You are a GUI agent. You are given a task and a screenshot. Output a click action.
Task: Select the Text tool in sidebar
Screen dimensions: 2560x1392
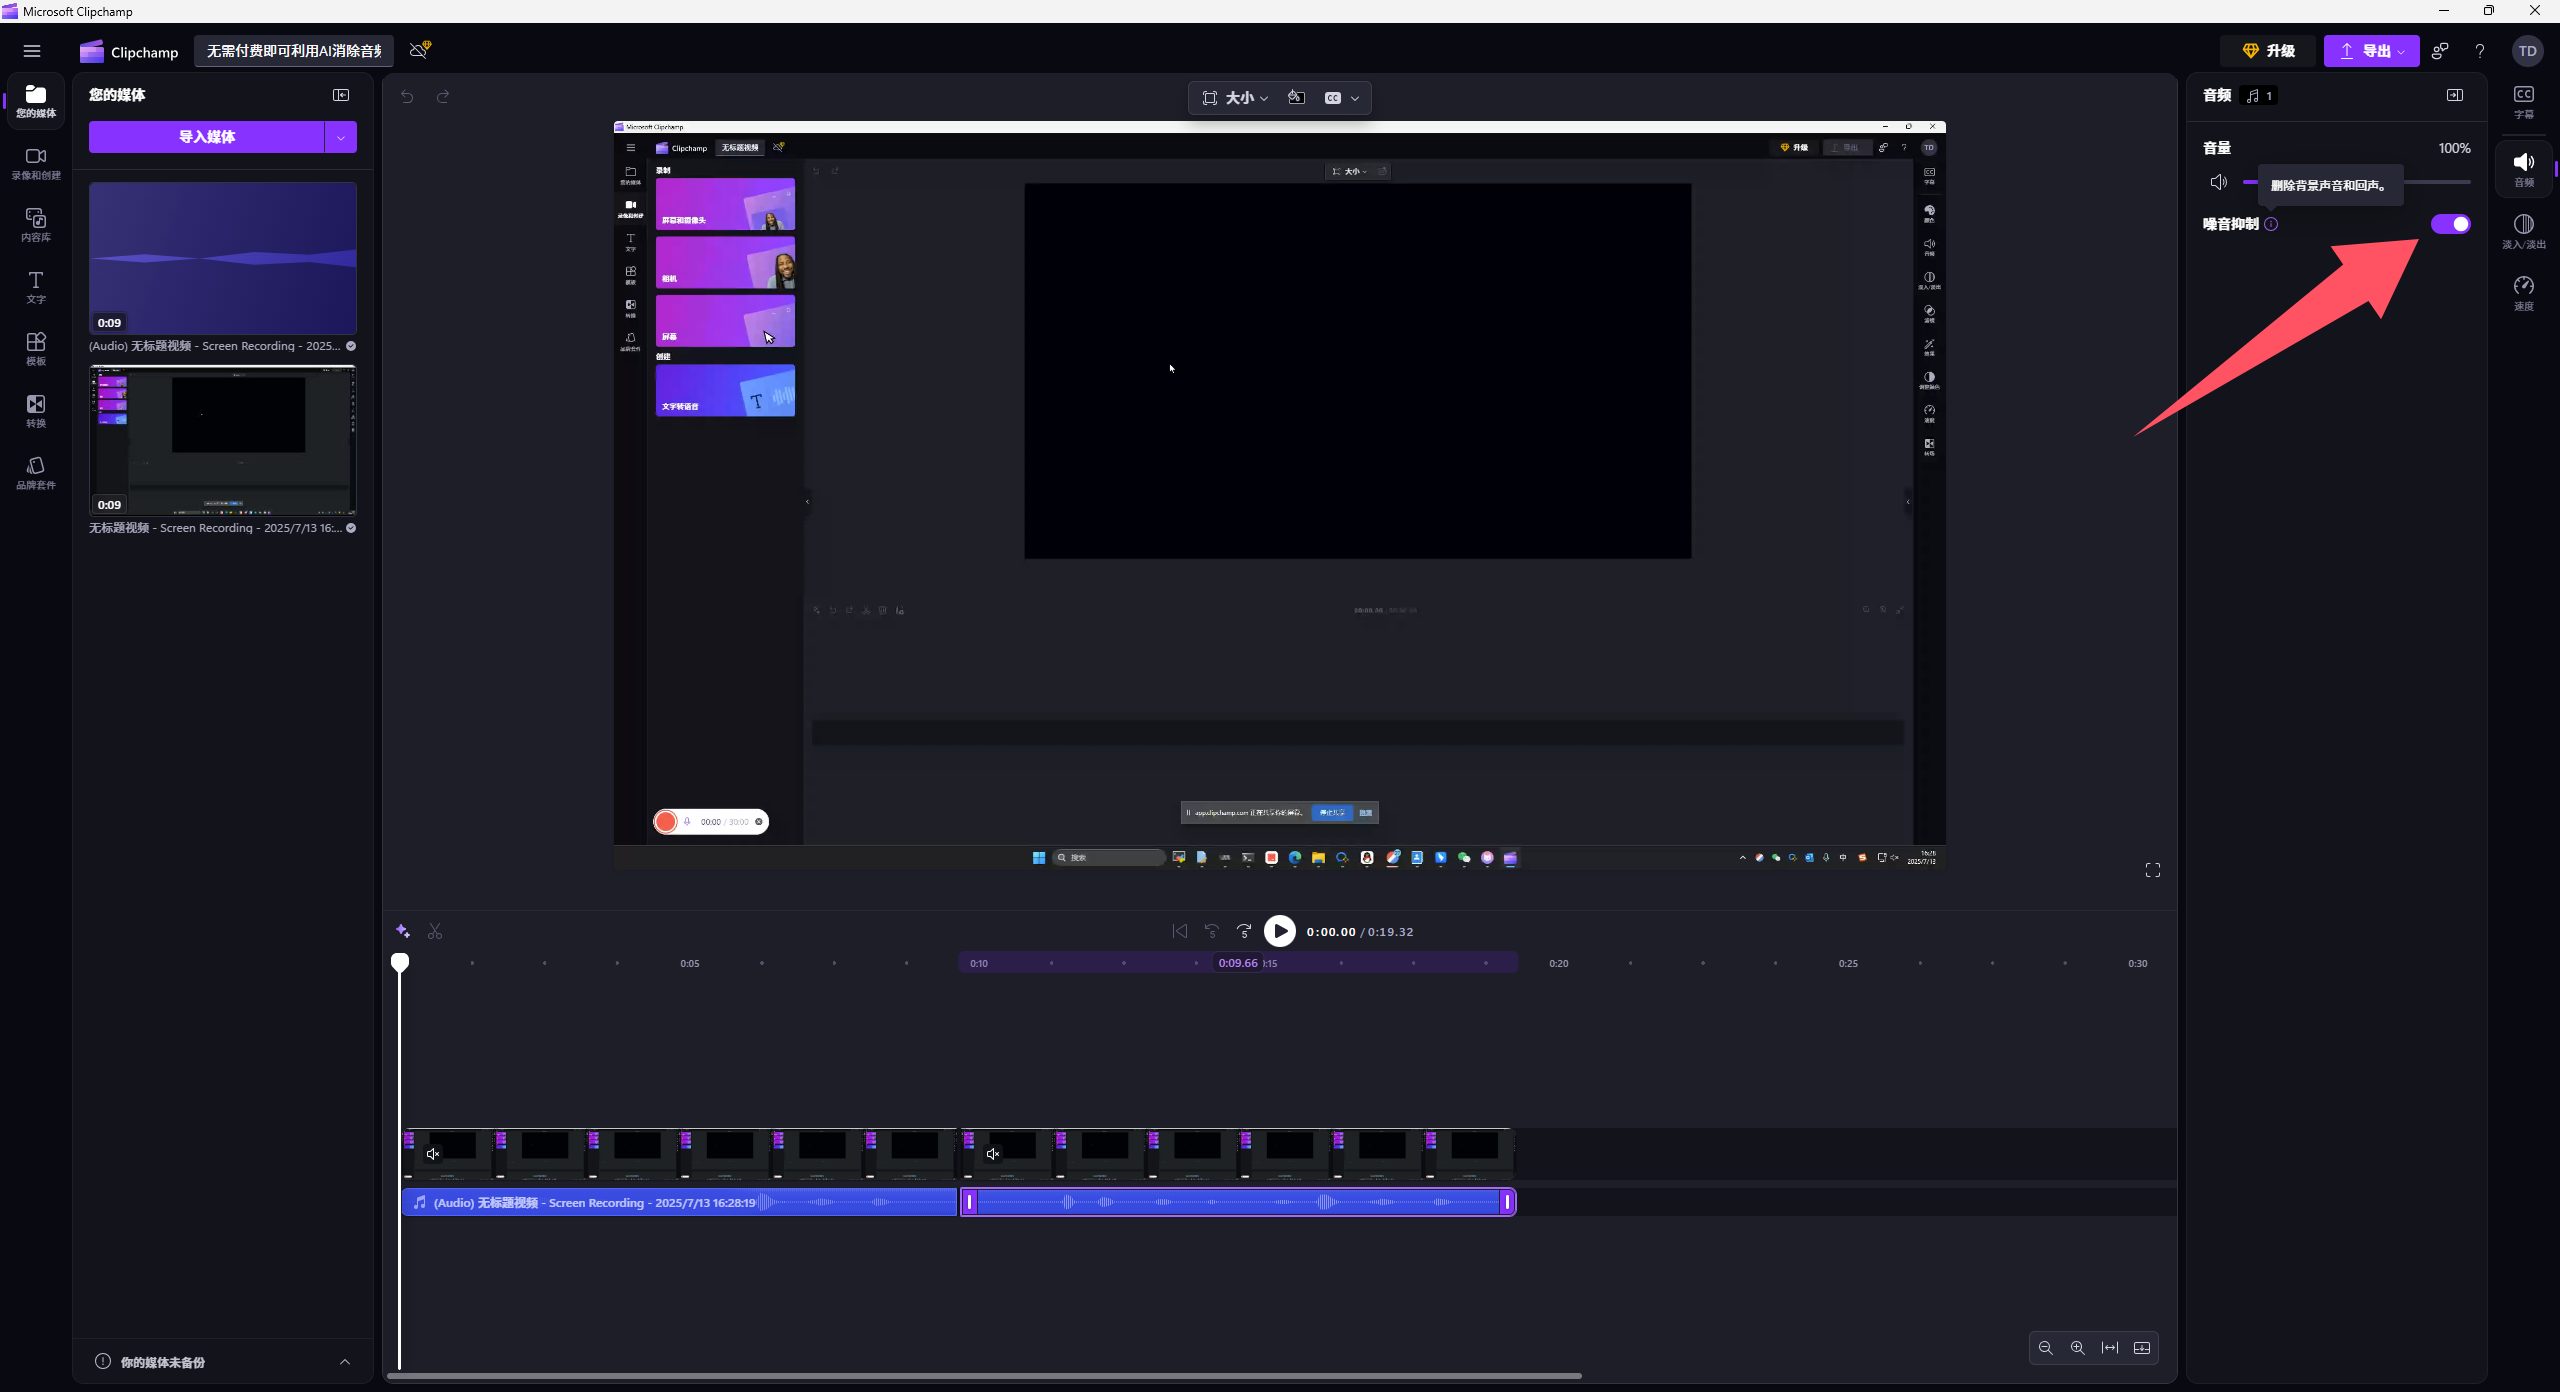pos(36,287)
